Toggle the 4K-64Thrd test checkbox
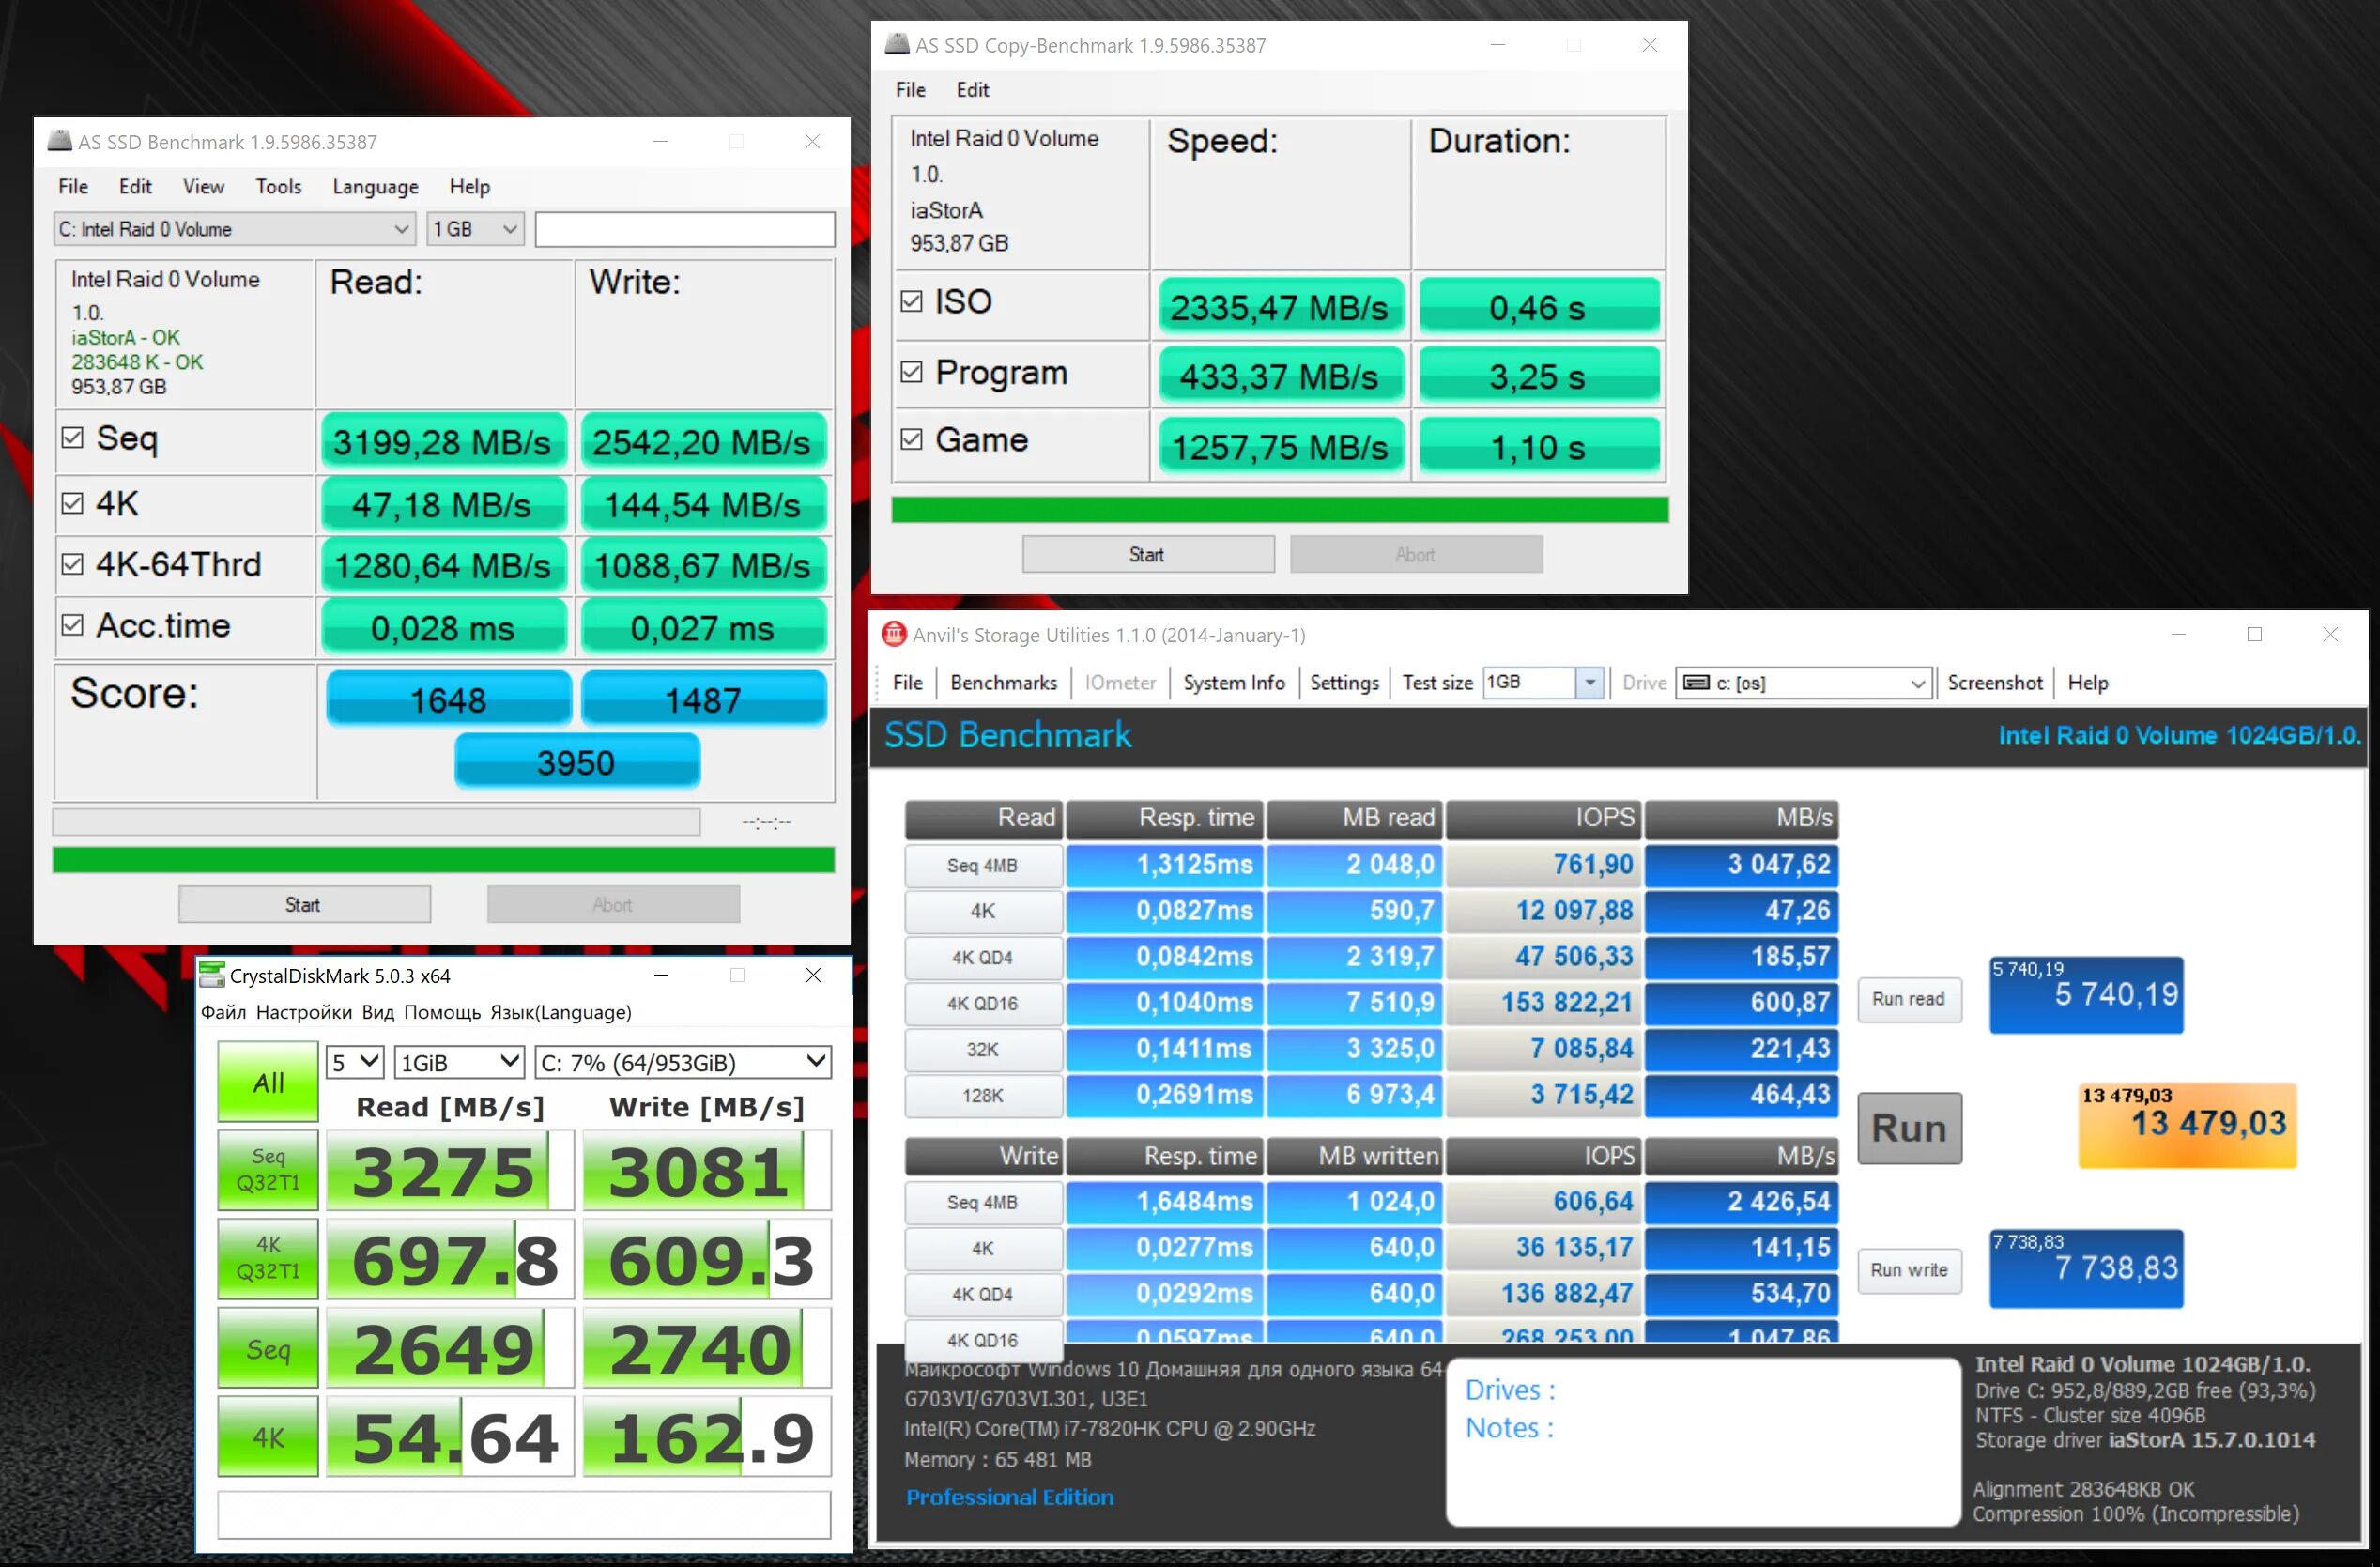The width and height of the screenshot is (2380, 1567). [73, 564]
